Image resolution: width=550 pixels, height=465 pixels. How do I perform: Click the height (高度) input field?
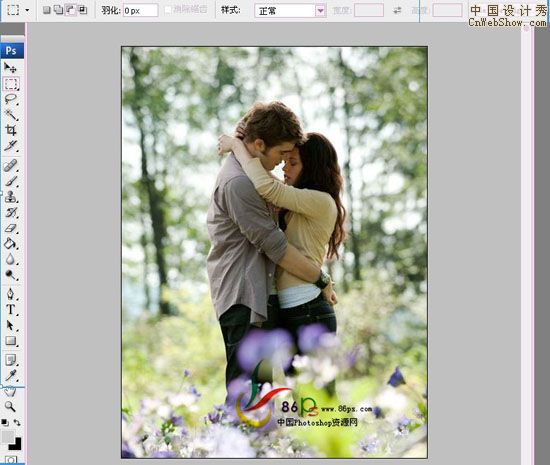click(x=447, y=11)
